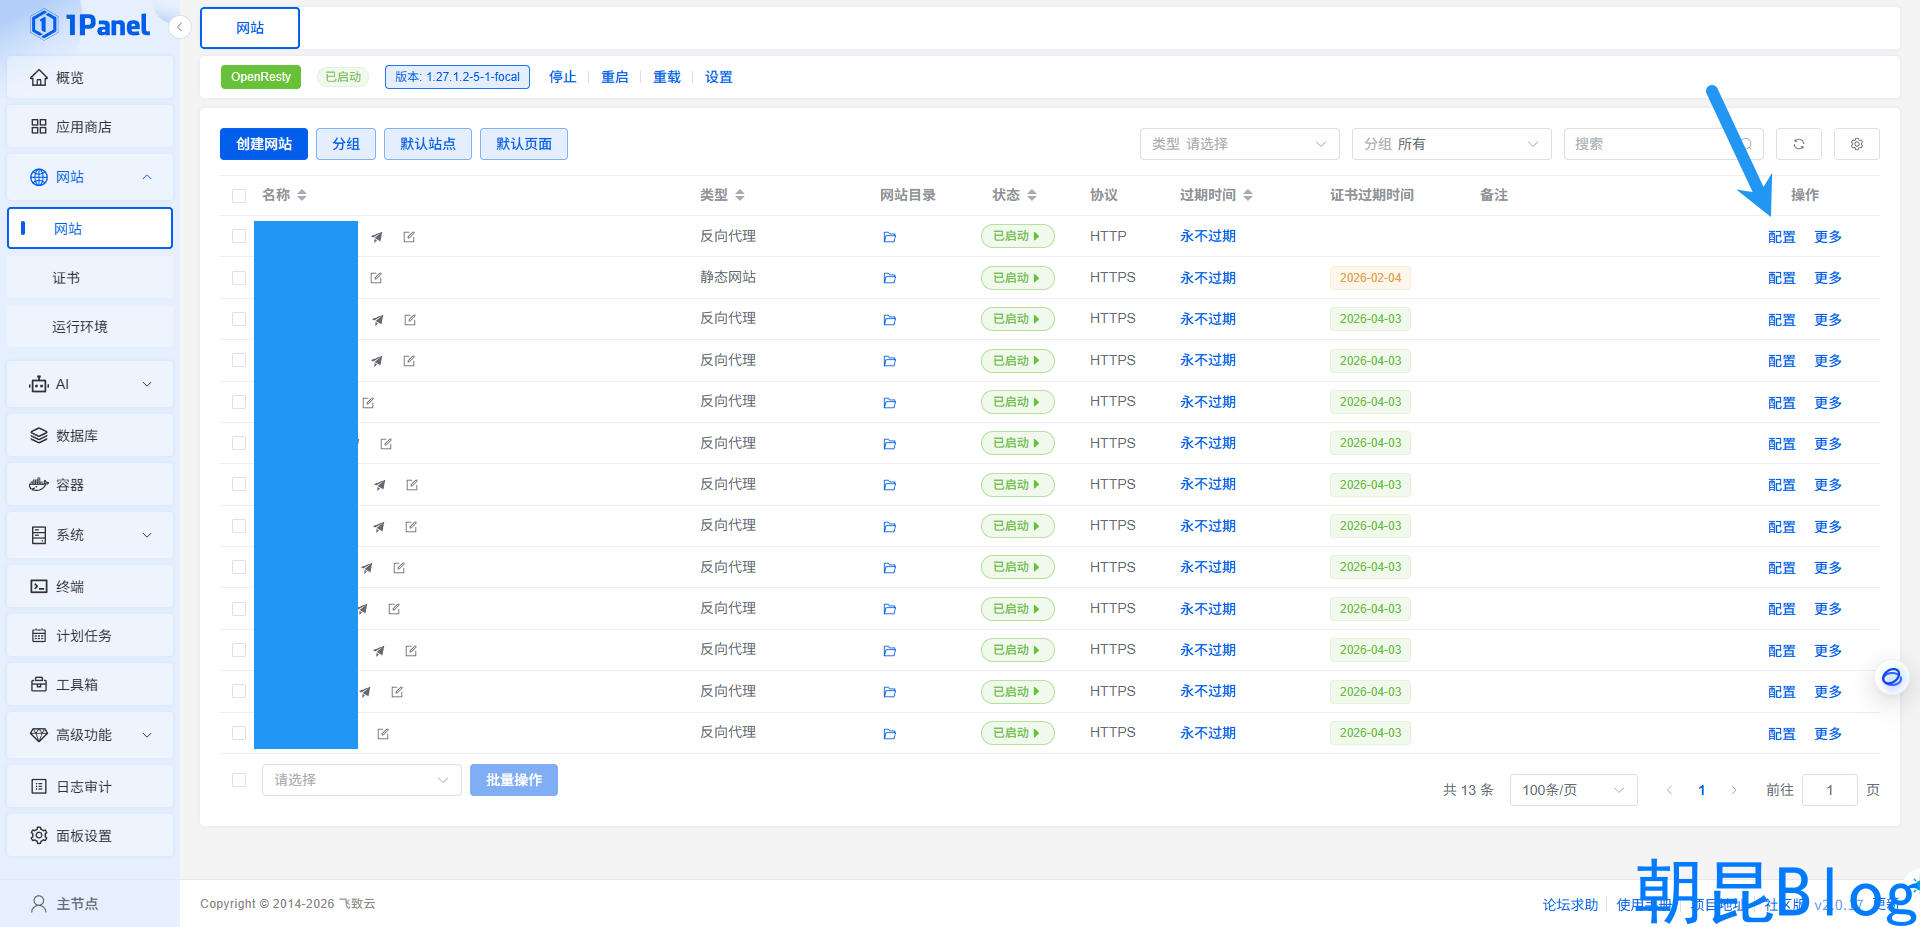
Task: Click the OpenResty green tag
Action: (x=261, y=77)
